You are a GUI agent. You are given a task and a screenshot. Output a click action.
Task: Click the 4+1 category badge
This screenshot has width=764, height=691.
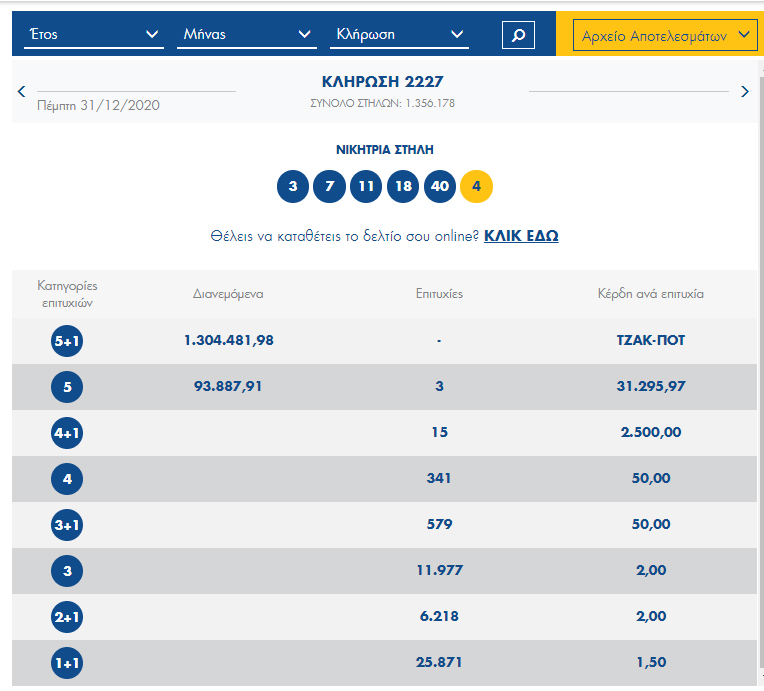(x=67, y=433)
